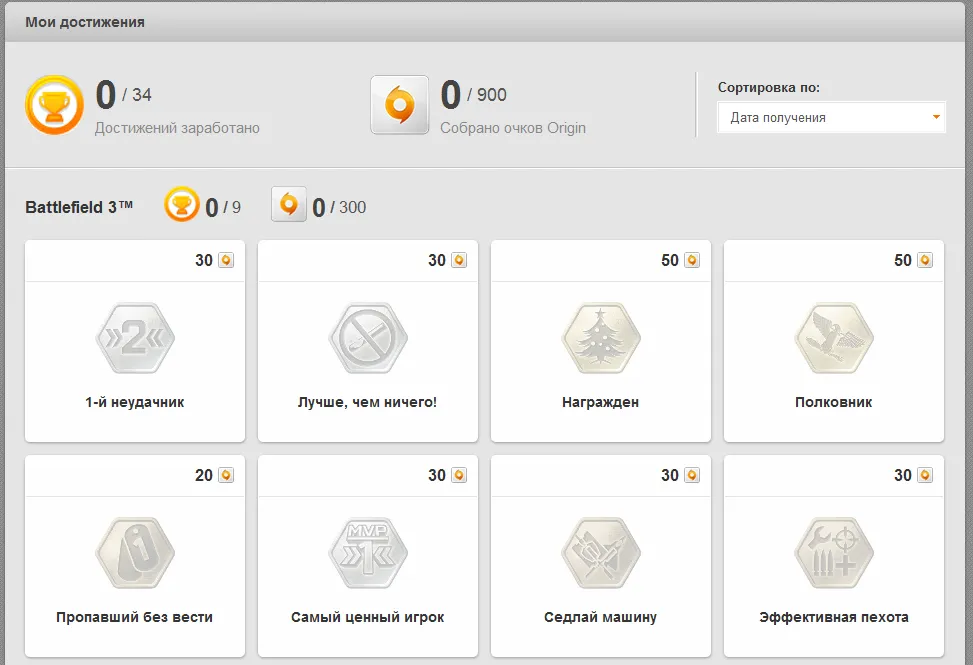973x665 pixels.
Task: Click the 1-й неудачник achievement title
Action: 135,402
